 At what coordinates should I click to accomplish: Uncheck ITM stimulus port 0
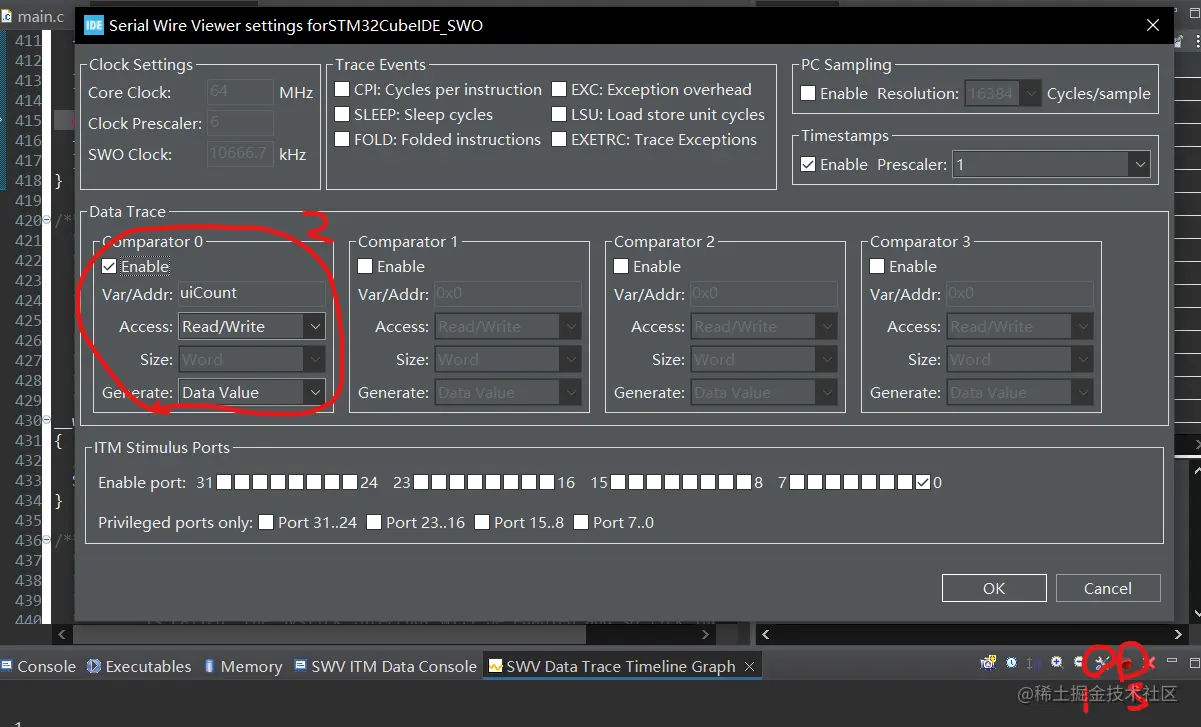tap(923, 483)
